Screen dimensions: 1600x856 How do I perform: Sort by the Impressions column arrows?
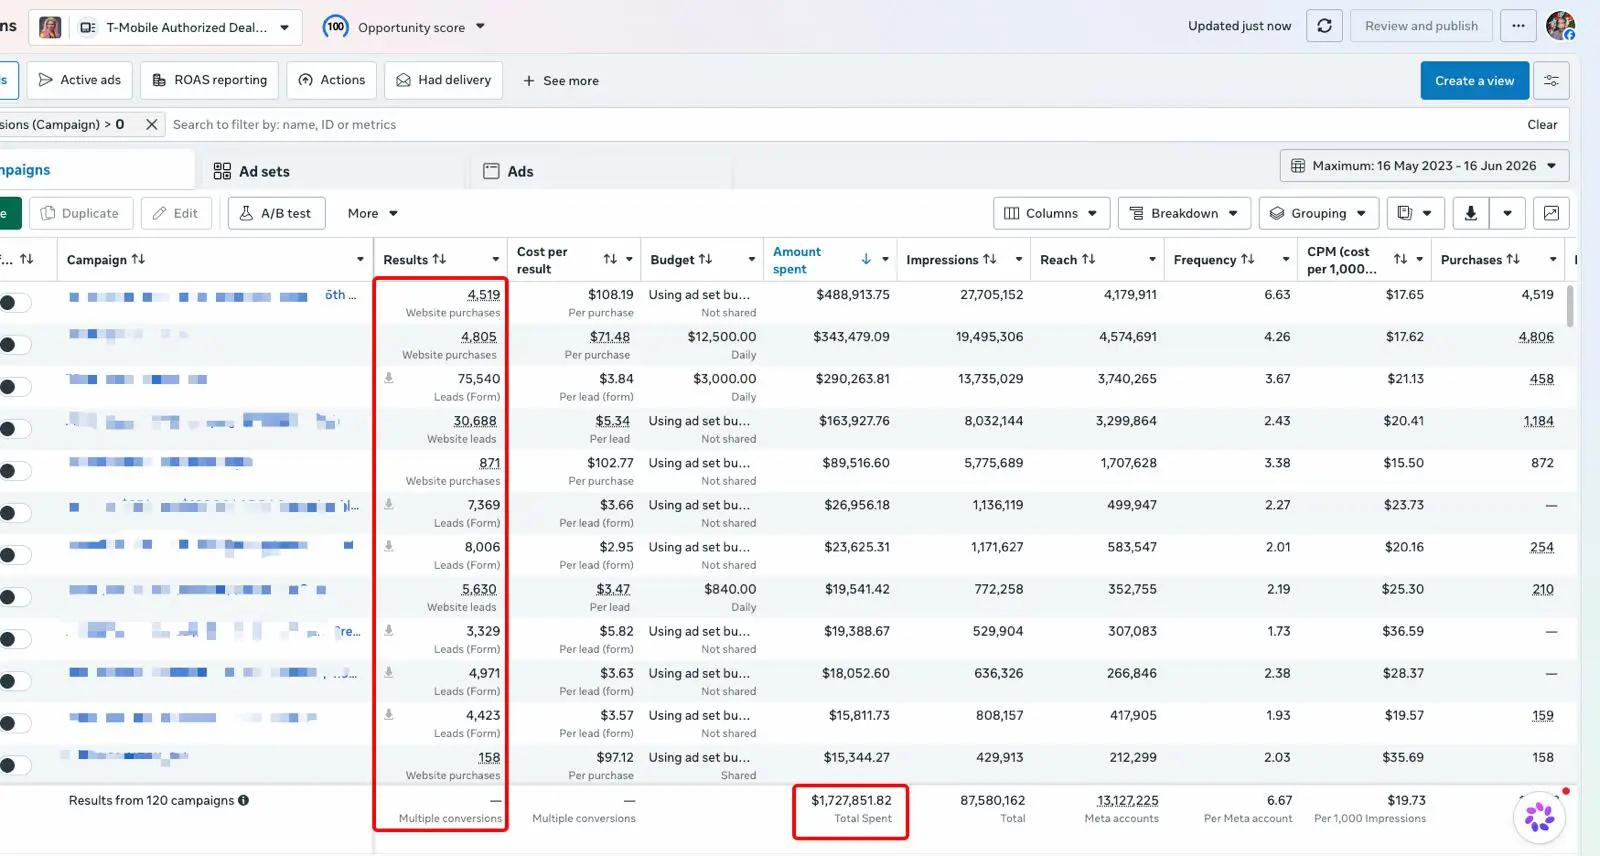click(x=990, y=259)
